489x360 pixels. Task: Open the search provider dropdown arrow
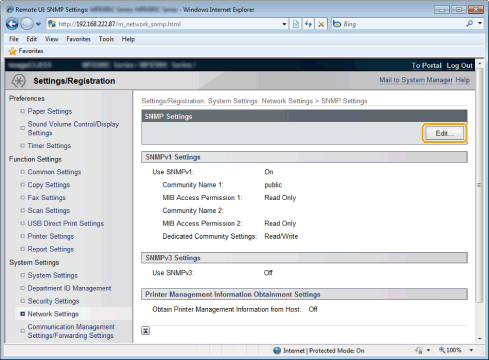(x=480, y=23)
